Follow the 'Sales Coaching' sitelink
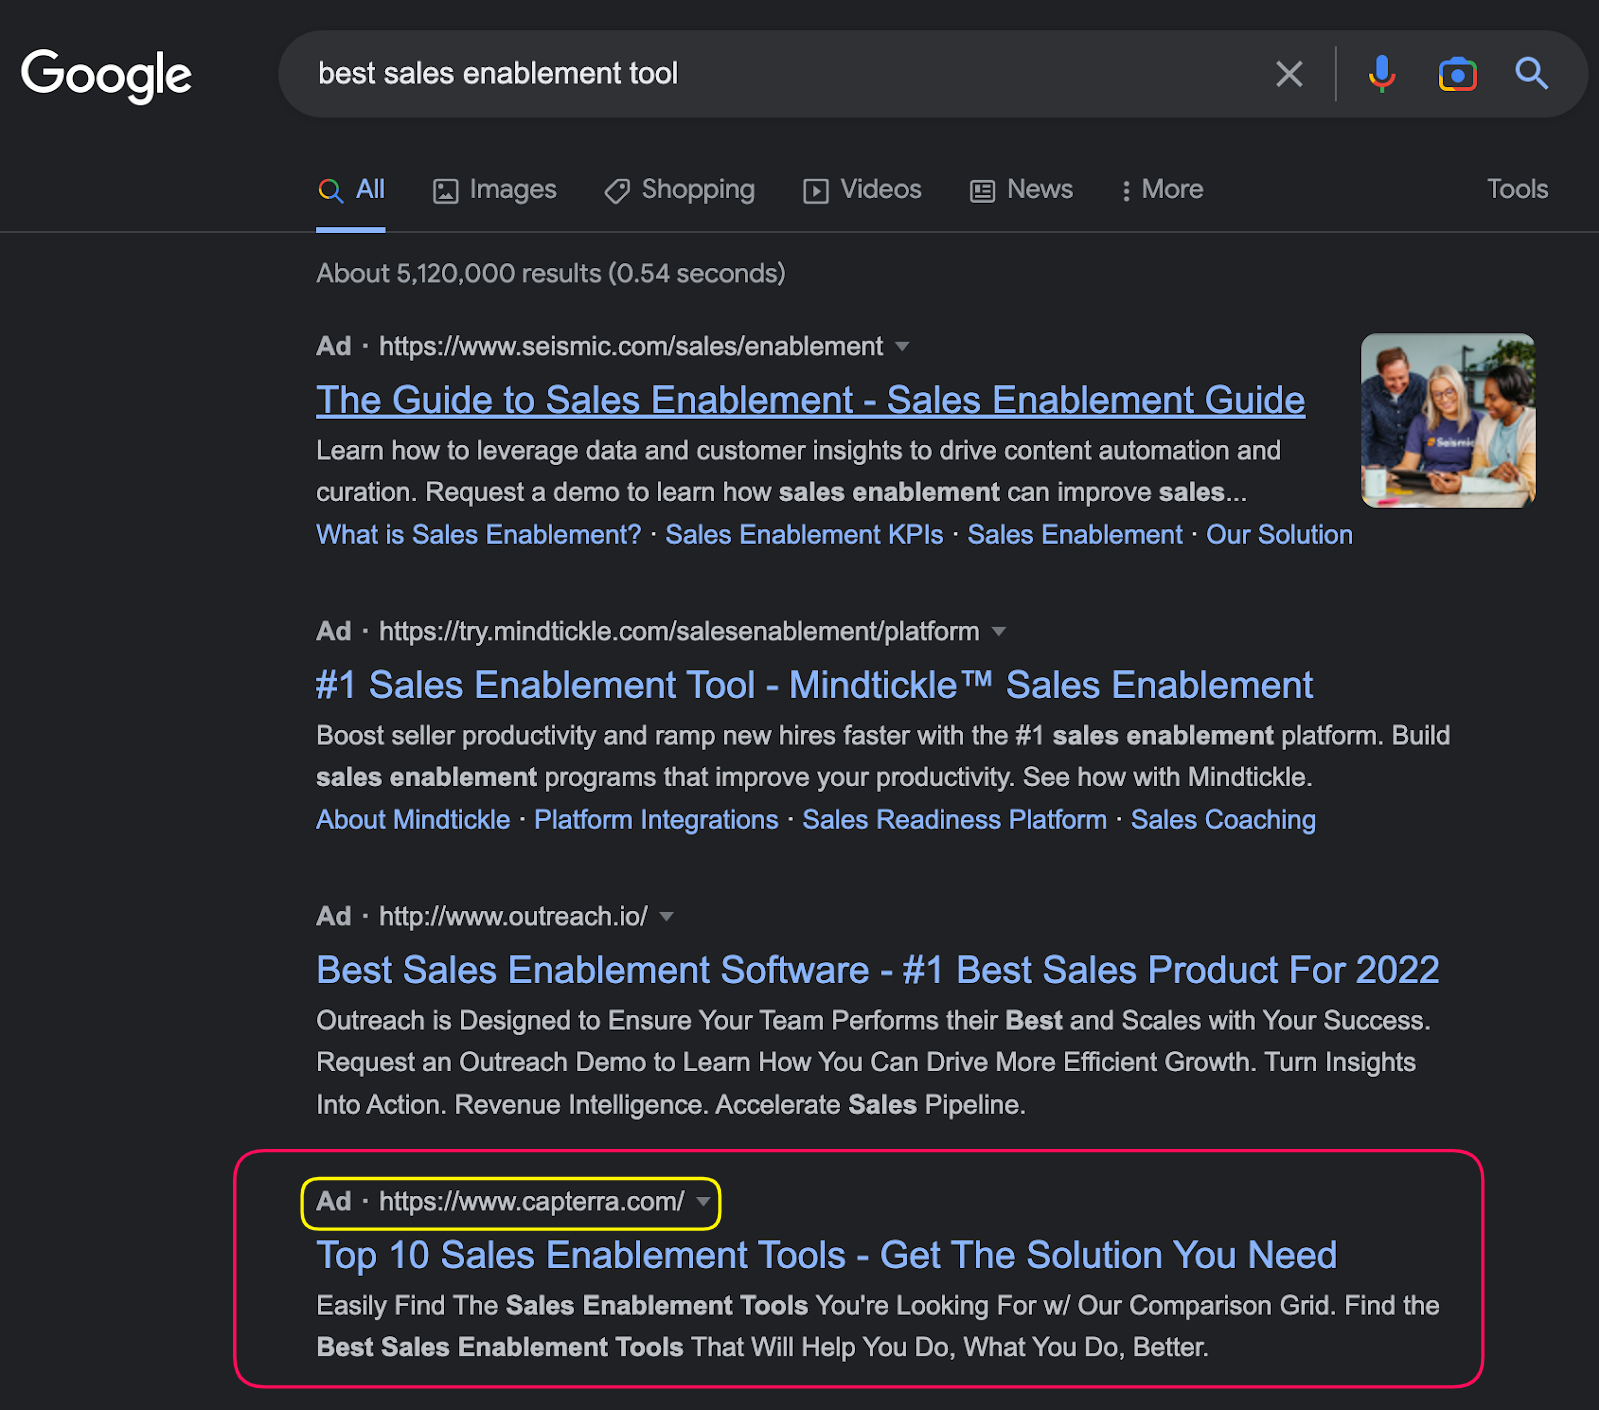 [x=1223, y=820]
